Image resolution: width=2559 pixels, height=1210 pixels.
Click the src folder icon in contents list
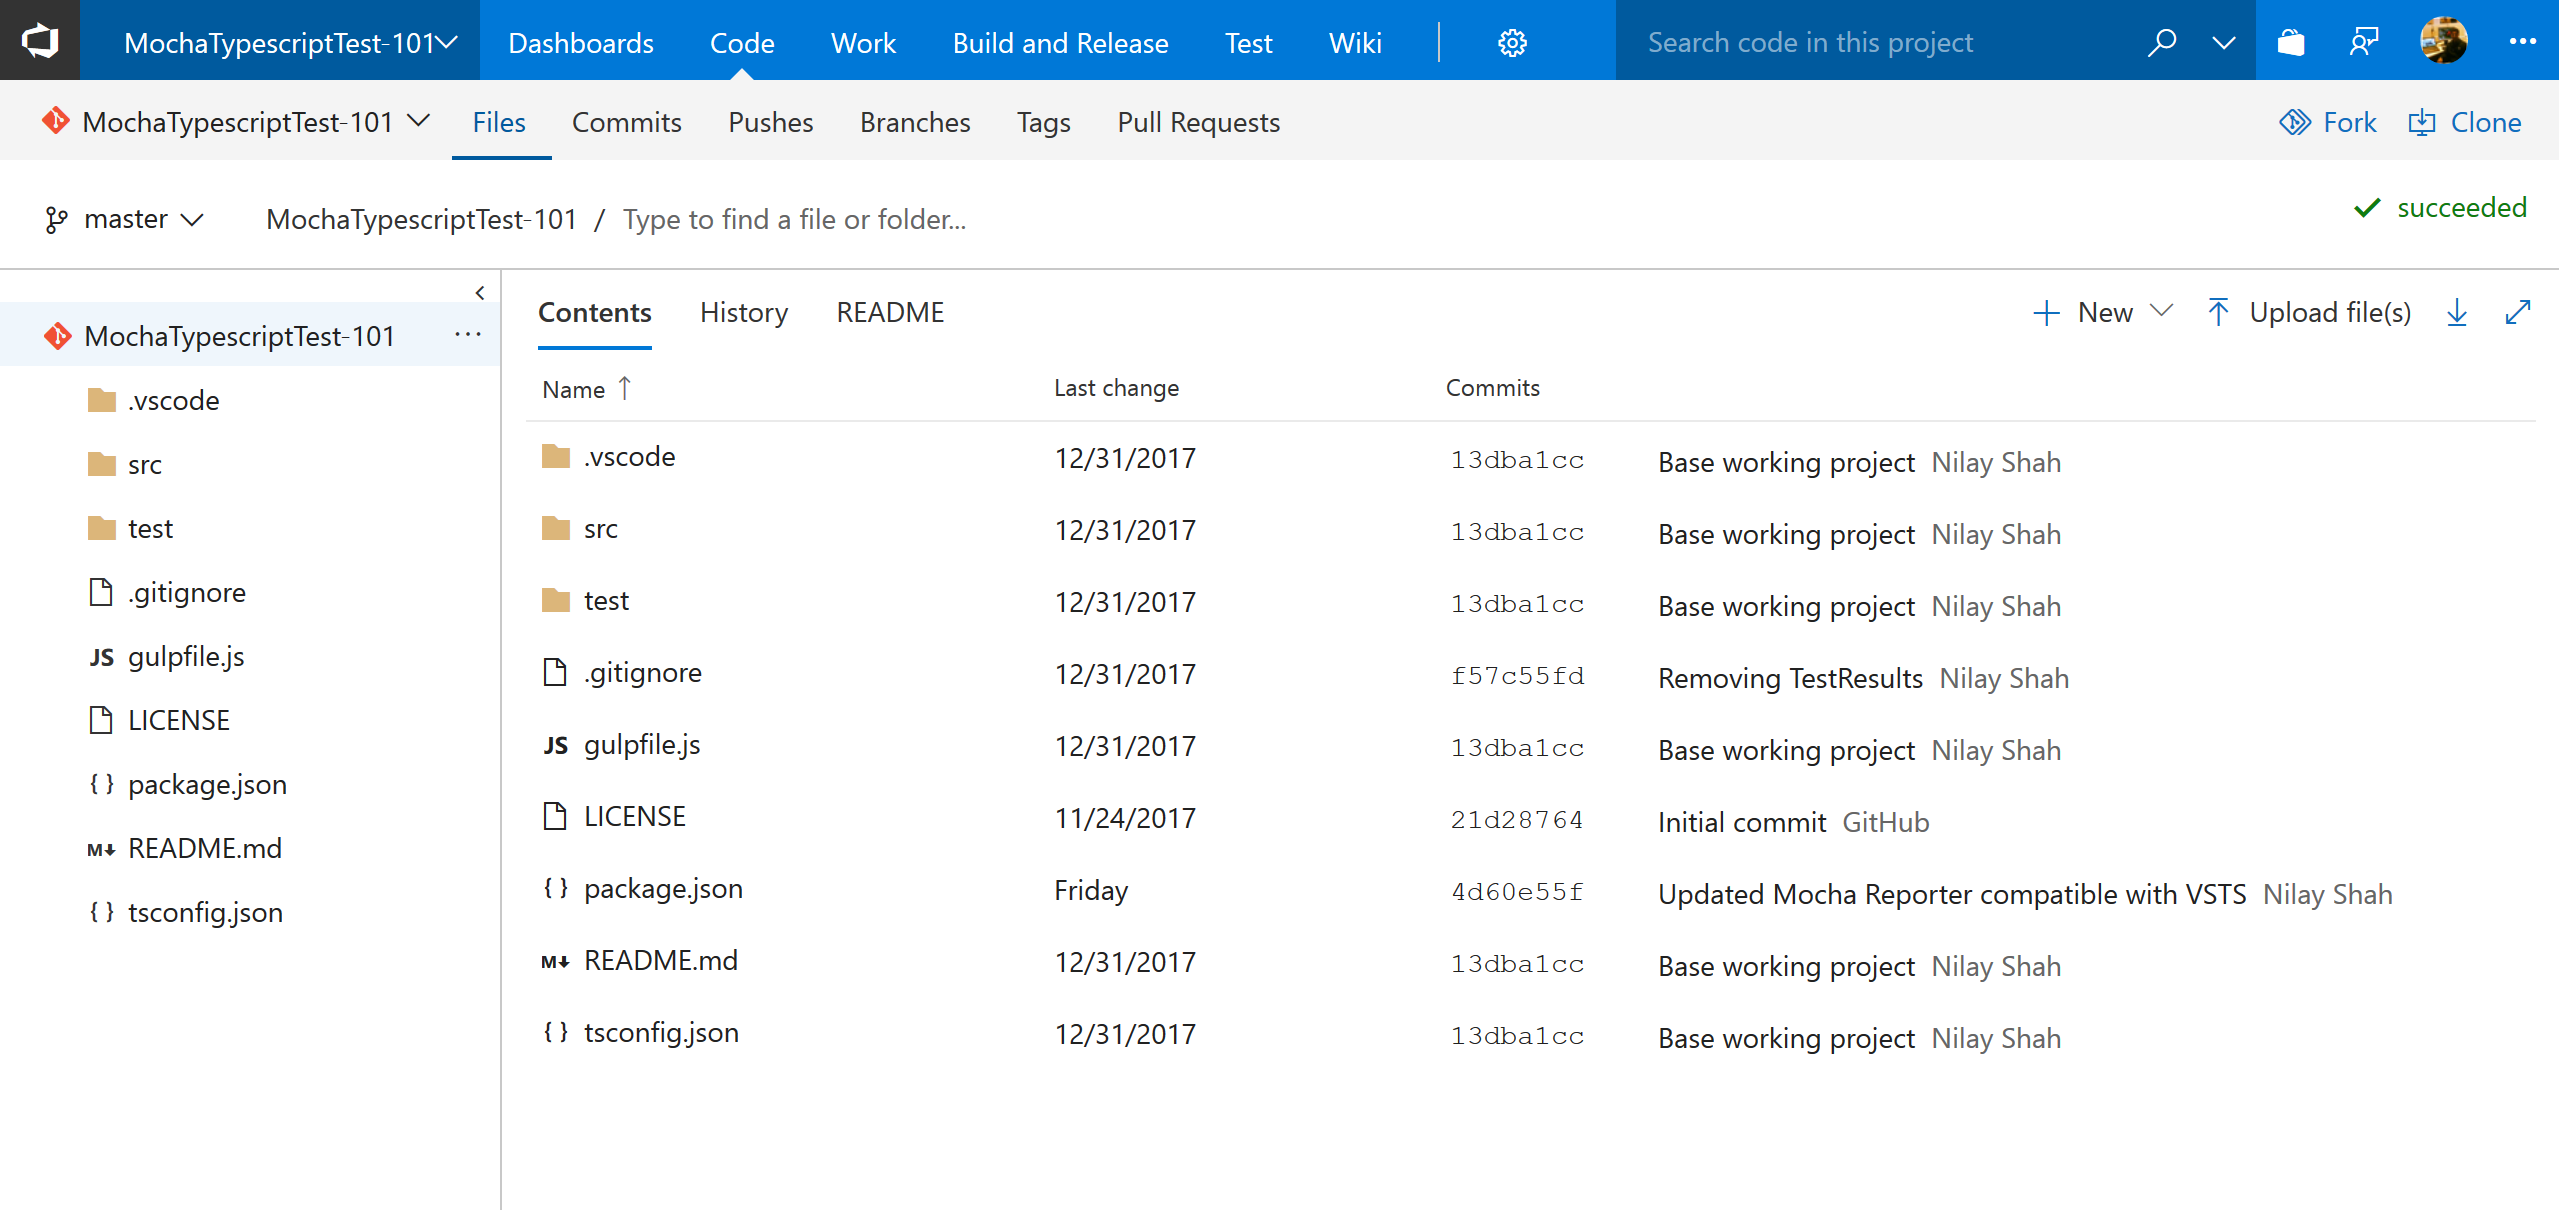[x=556, y=528]
